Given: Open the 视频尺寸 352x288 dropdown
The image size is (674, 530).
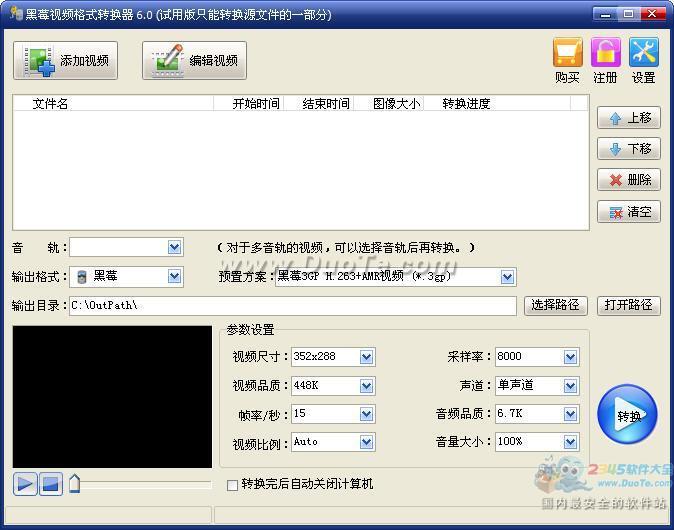Looking at the screenshot, I should (x=366, y=357).
